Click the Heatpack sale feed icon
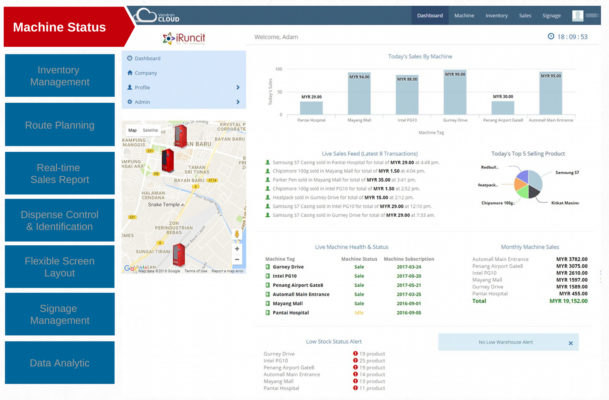Screen dimensions: 609x400 tap(268, 197)
